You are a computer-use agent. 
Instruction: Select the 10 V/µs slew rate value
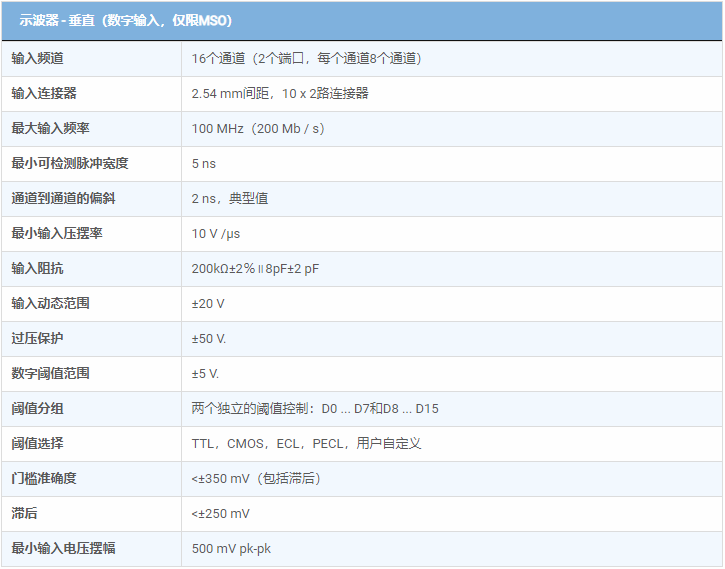pyautogui.click(x=216, y=233)
